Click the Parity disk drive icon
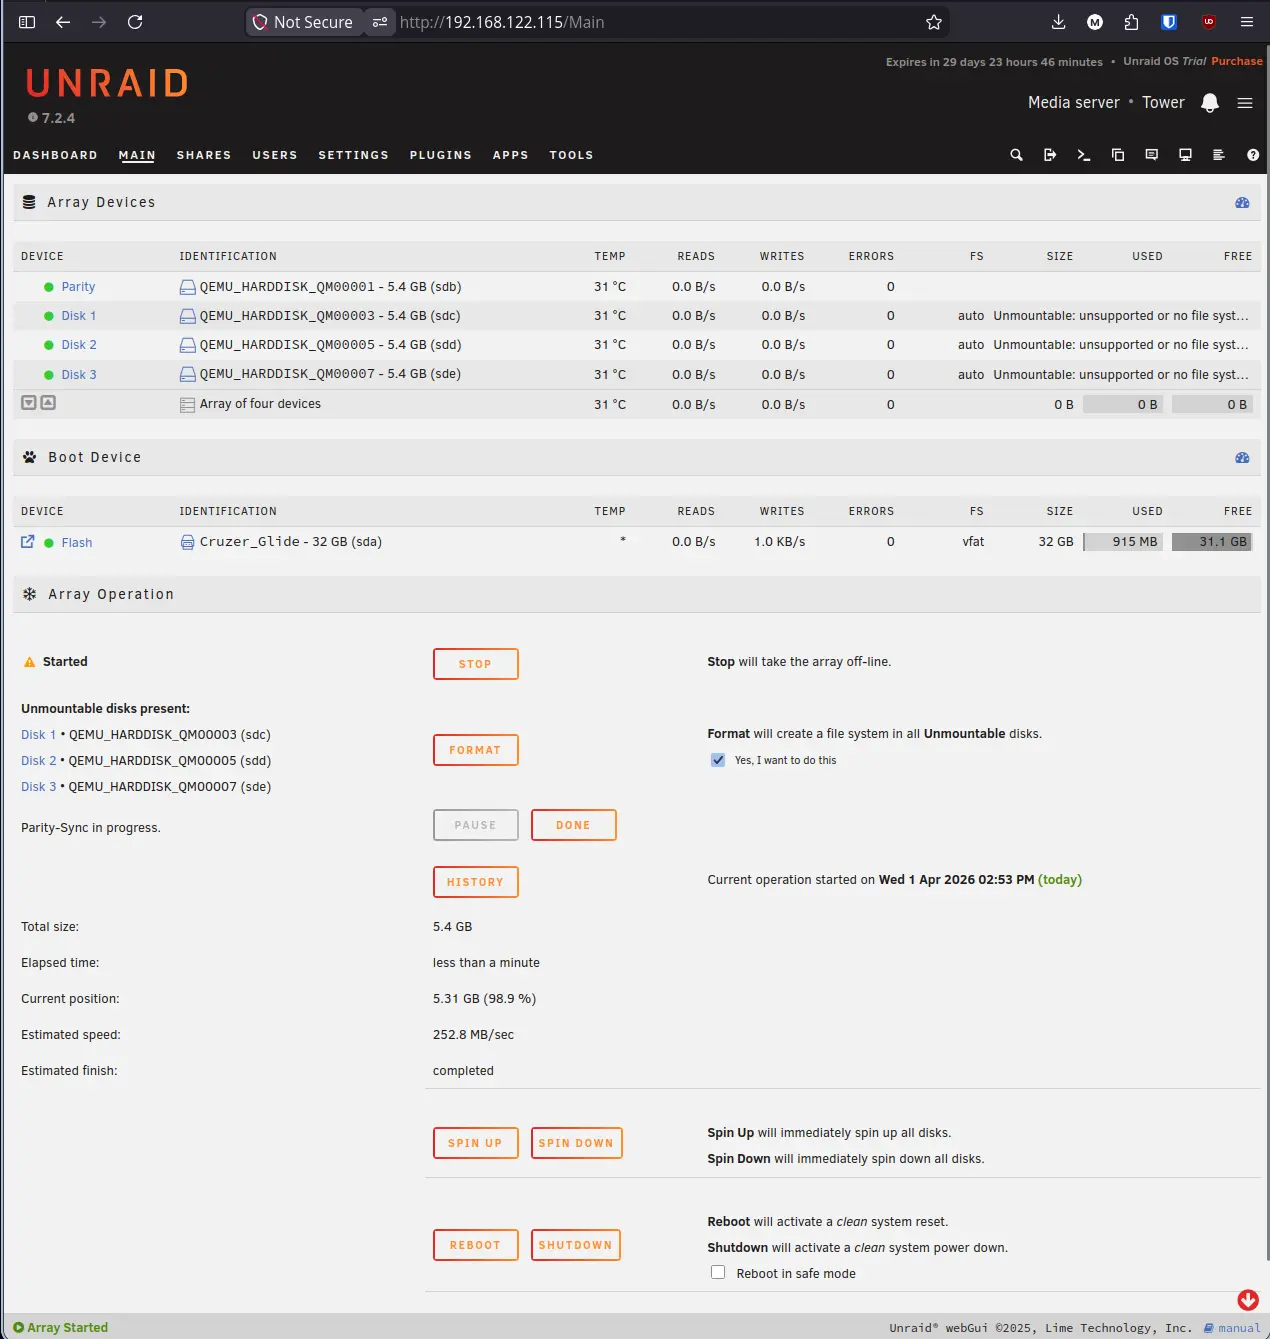Image resolution: width=1270 pixels, height=1339 pixels. (x=187, y=287)
